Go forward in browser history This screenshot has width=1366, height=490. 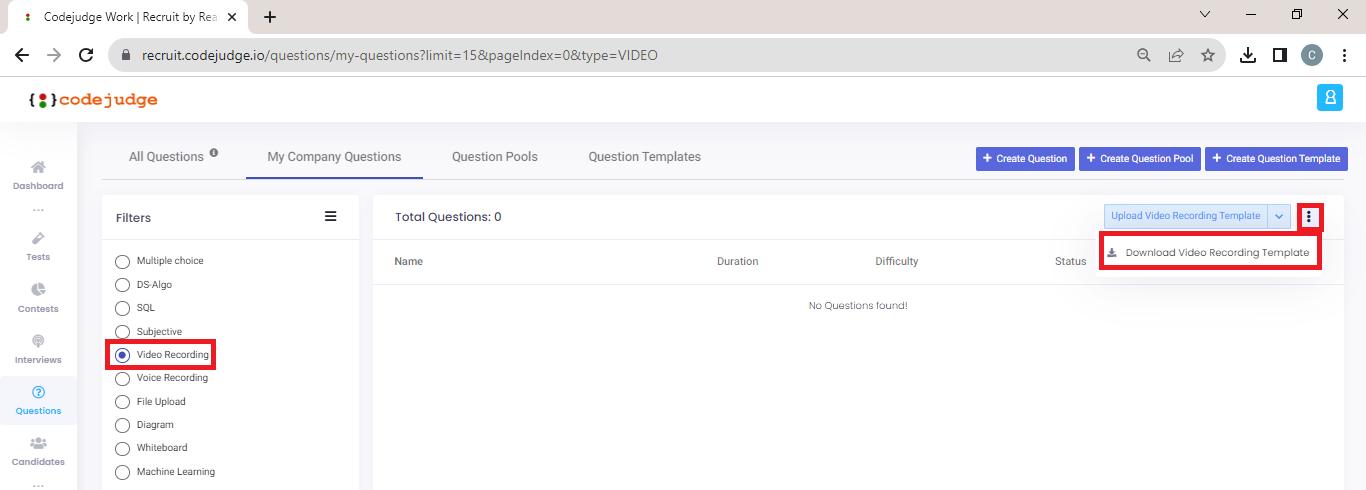click(54, 55)
